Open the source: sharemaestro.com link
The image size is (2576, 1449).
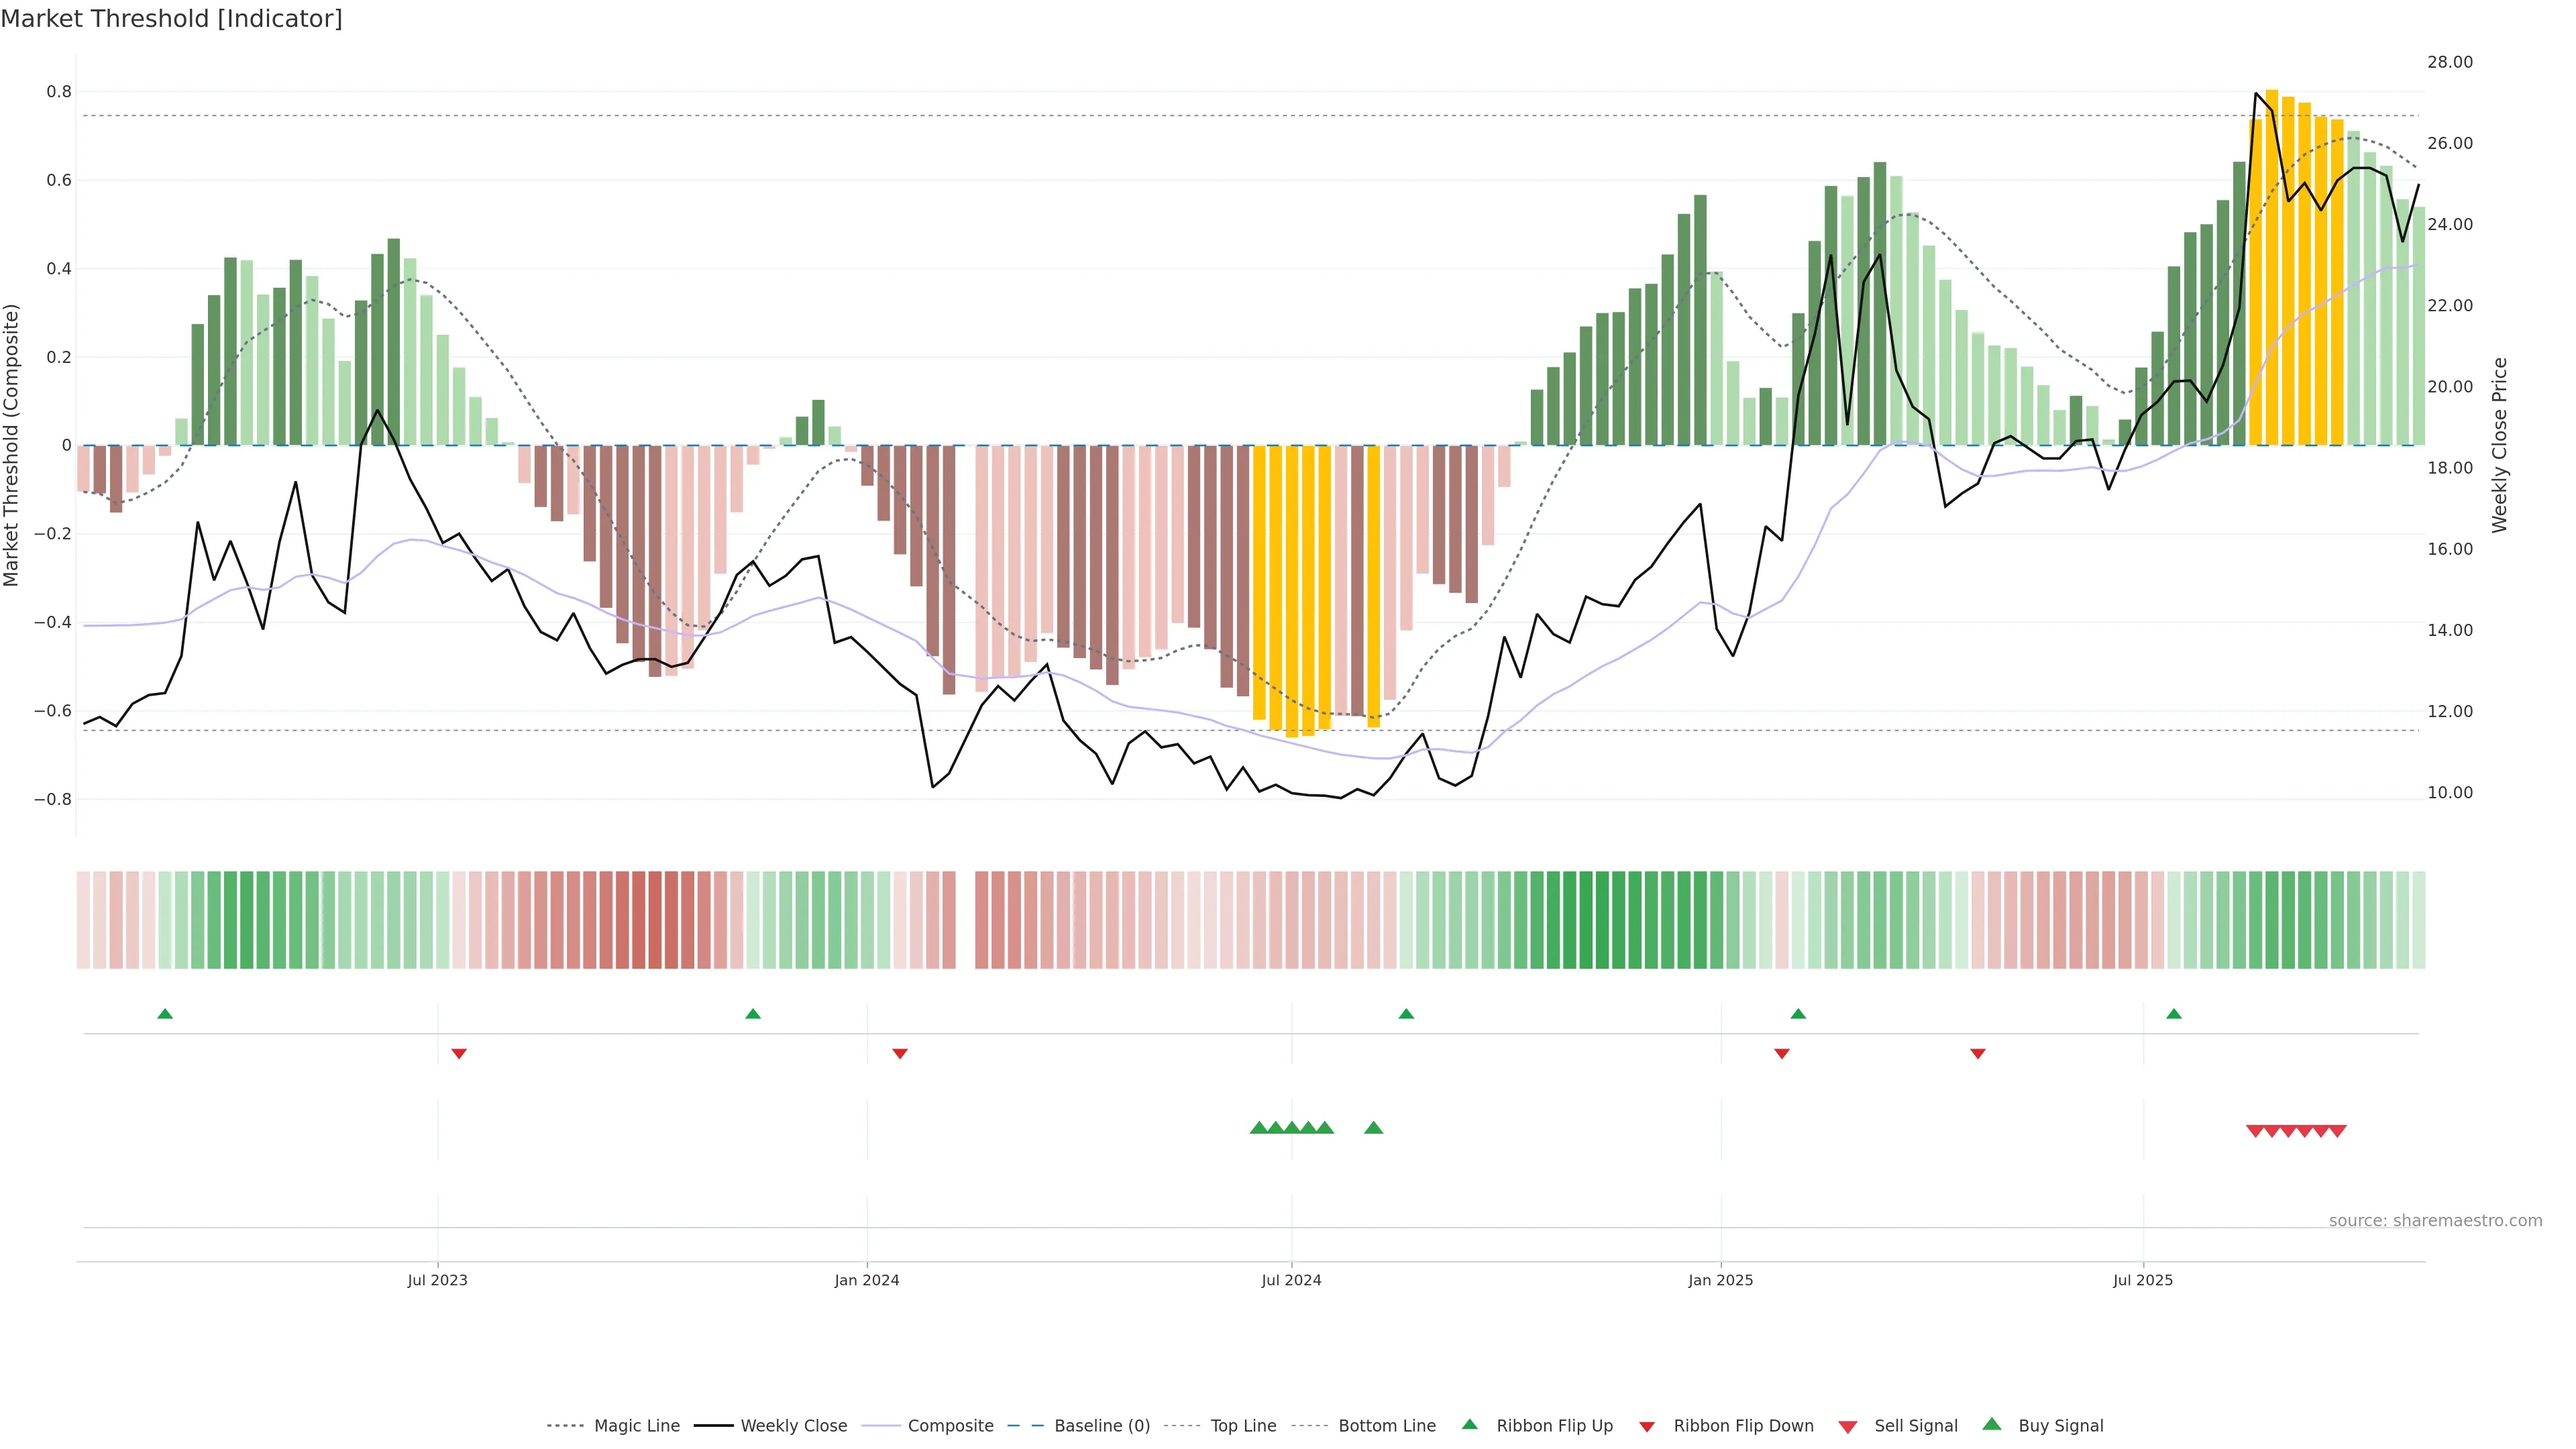[2435, 1220]
